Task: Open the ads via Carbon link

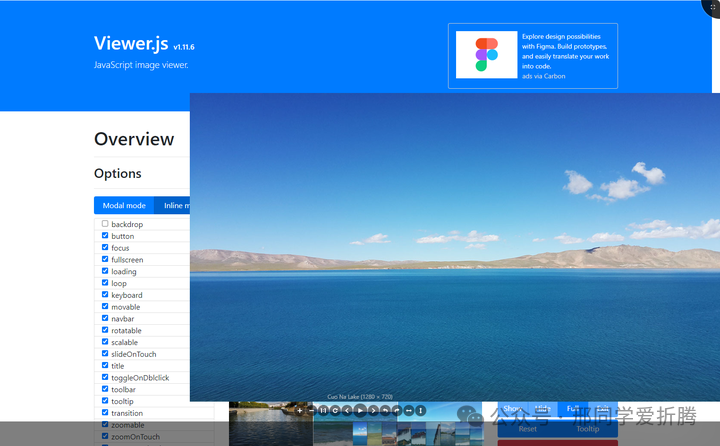Action: point(543,76)
